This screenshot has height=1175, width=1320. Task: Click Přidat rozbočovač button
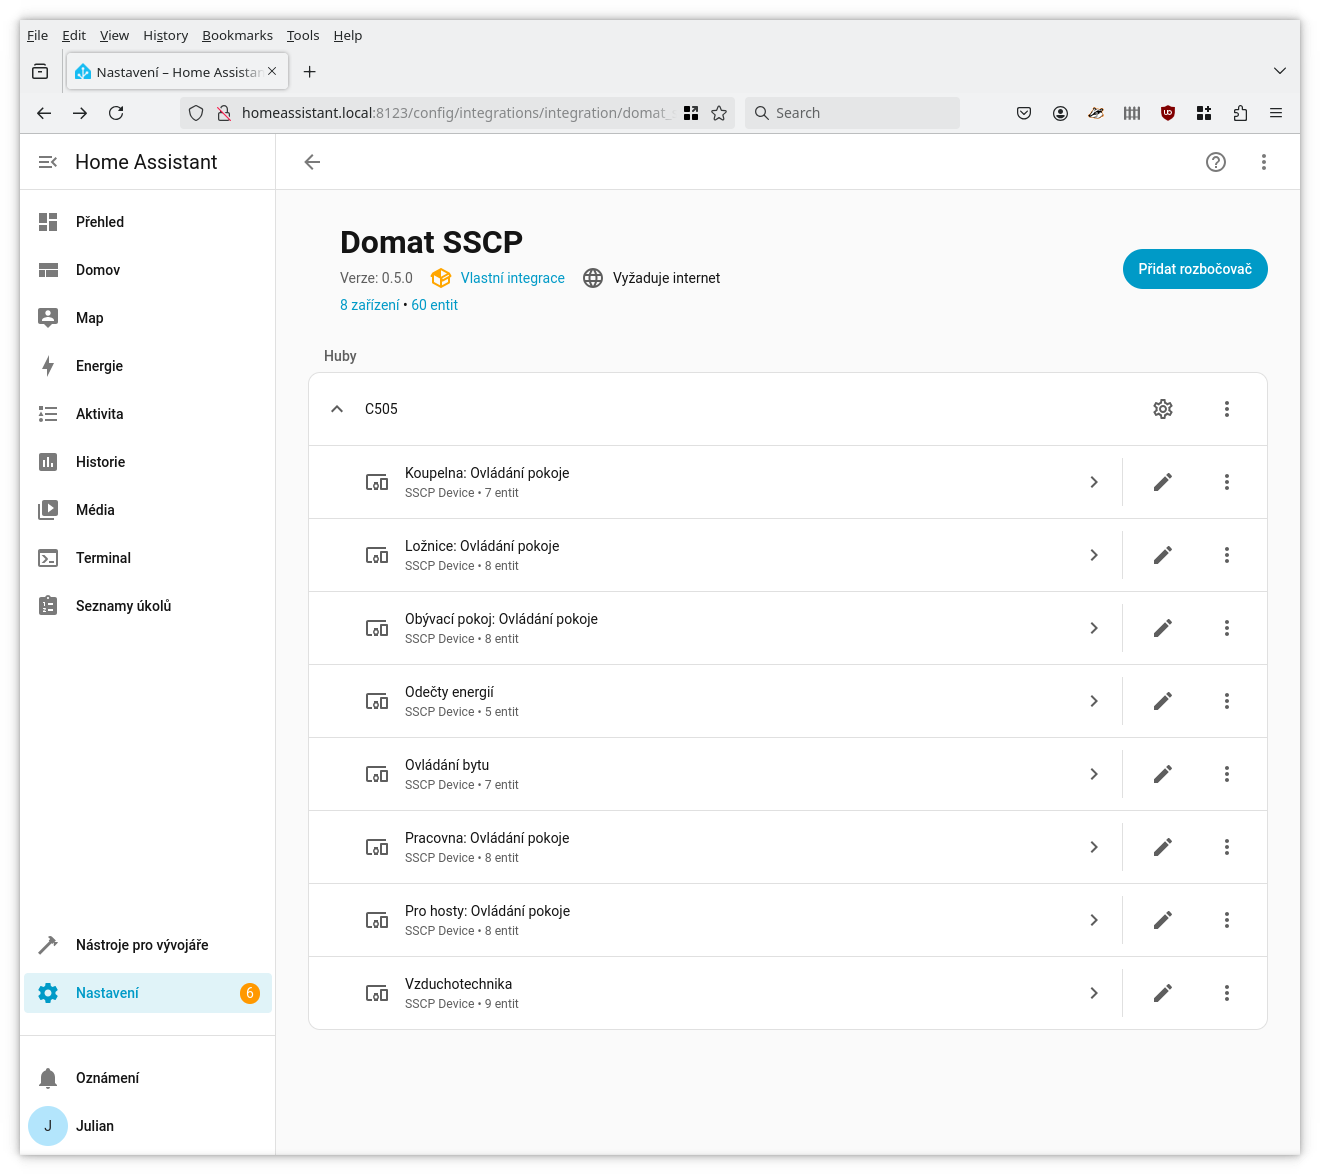1195,269
